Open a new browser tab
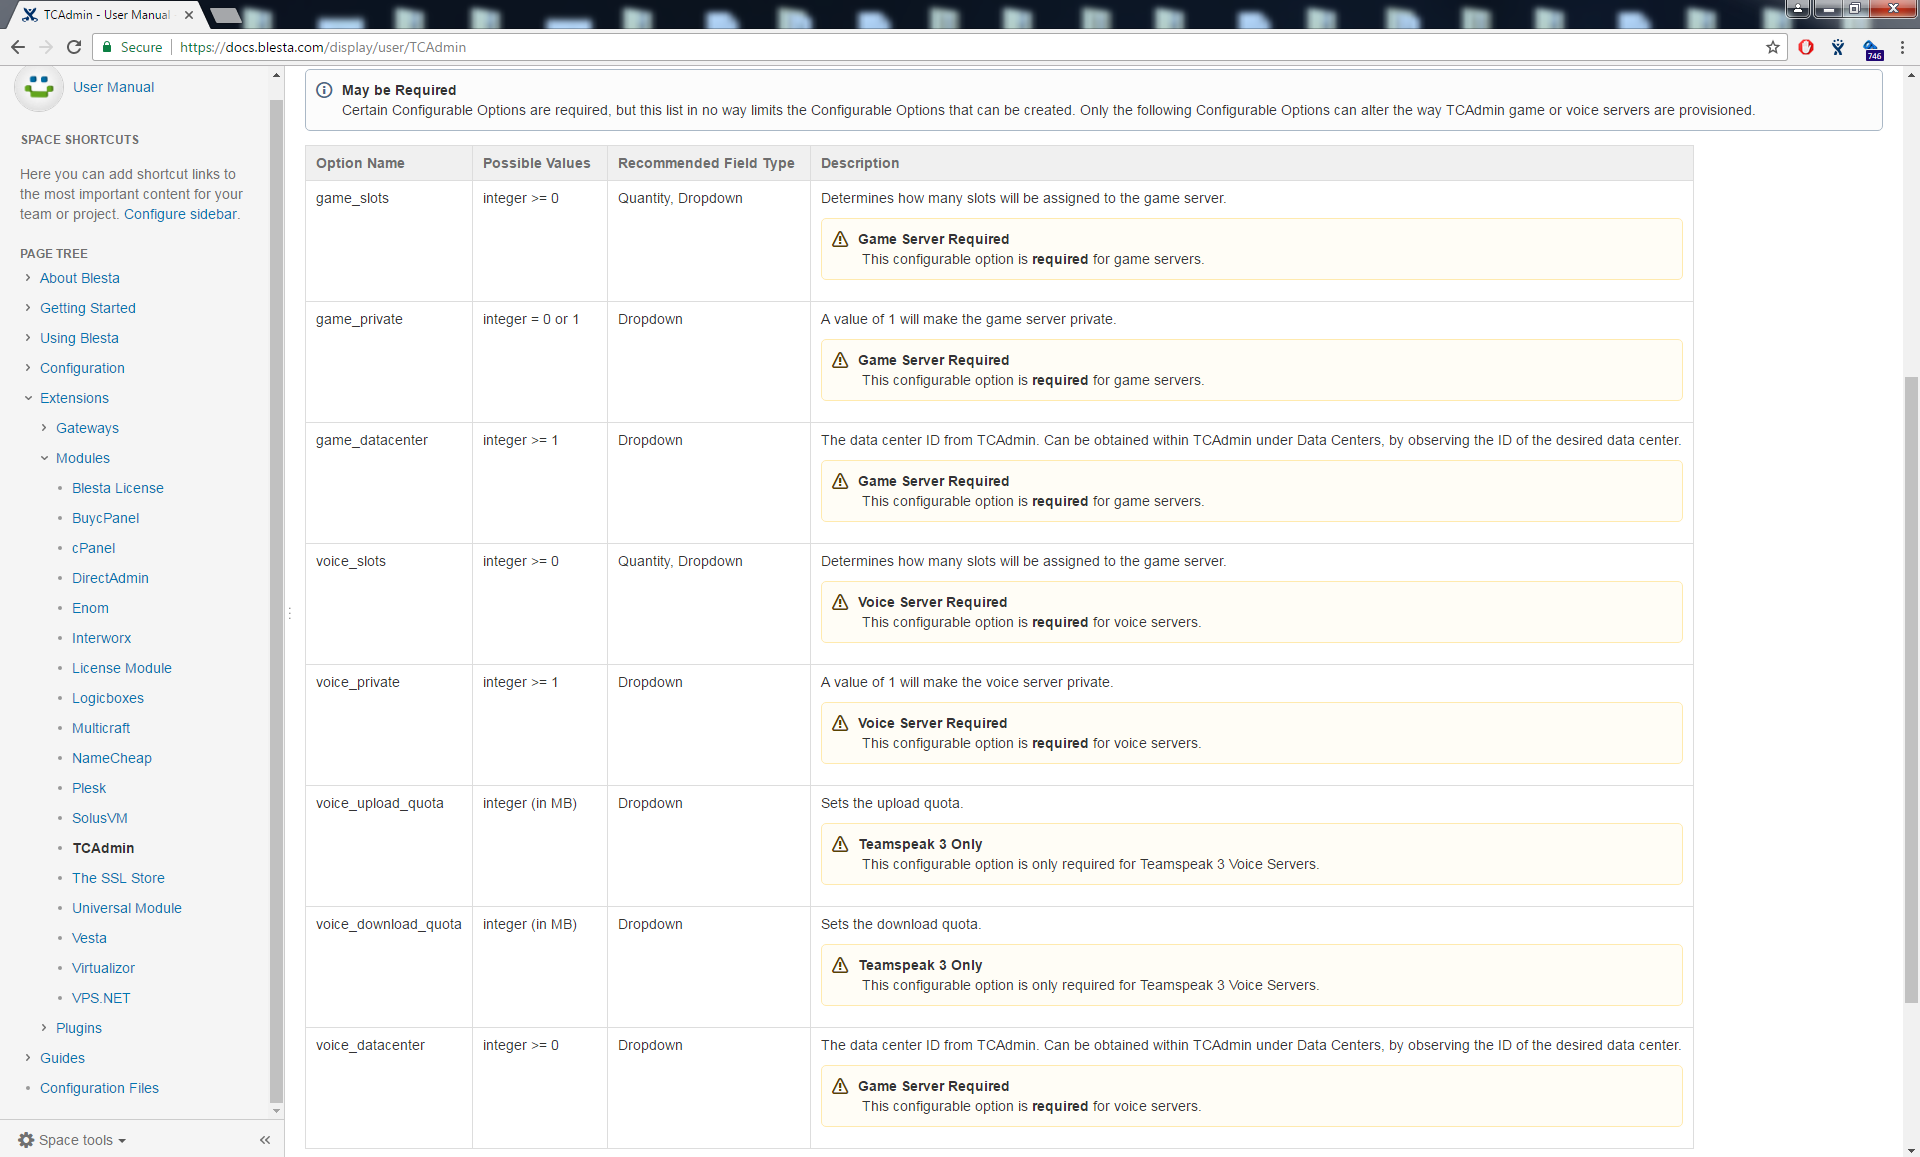This screenshot has height=1157, width=1920. click(x=226, y=15)
